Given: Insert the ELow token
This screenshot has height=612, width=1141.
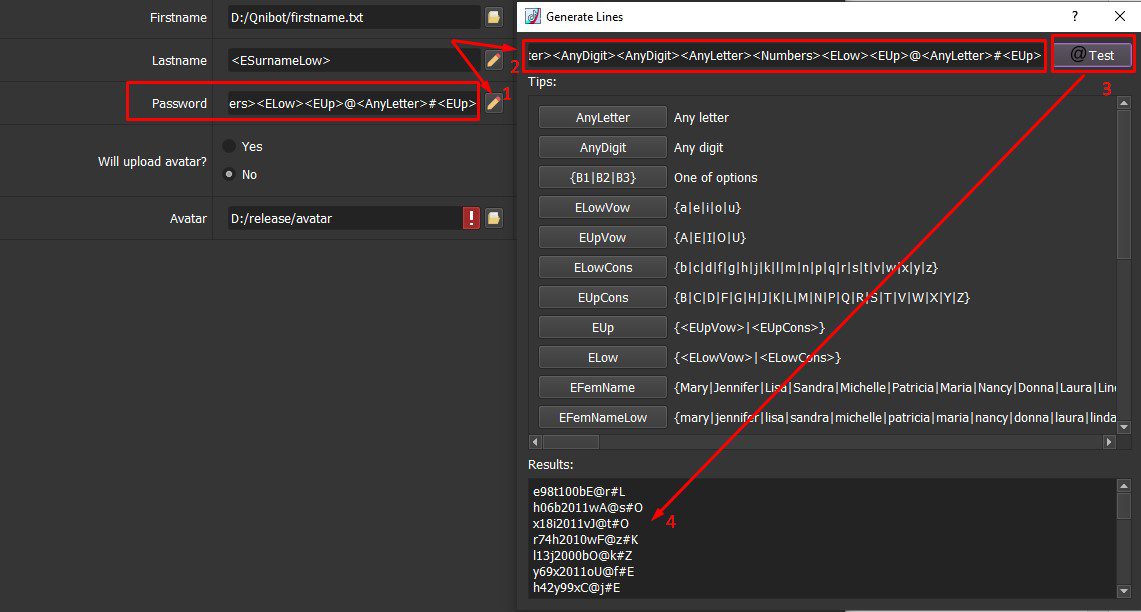Looking at the screenshot, I should point(603,357).
